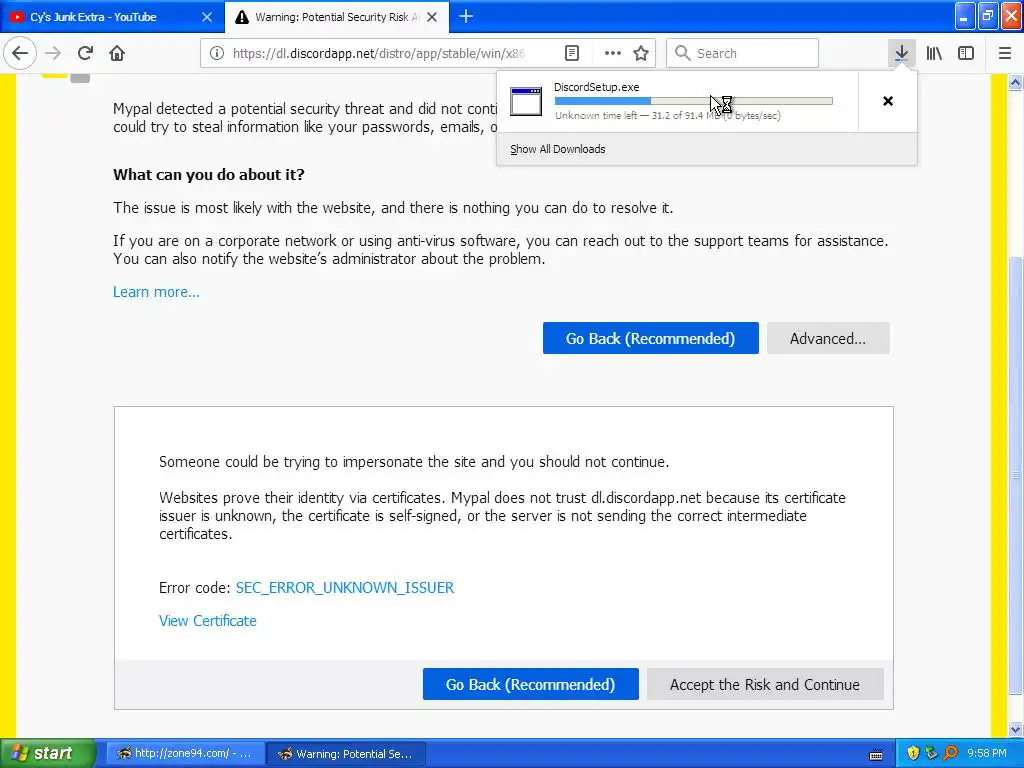Focus the Search box
Image resolution: width=1024 pixels, height=768 pixels.
click(x=743, y=53)
